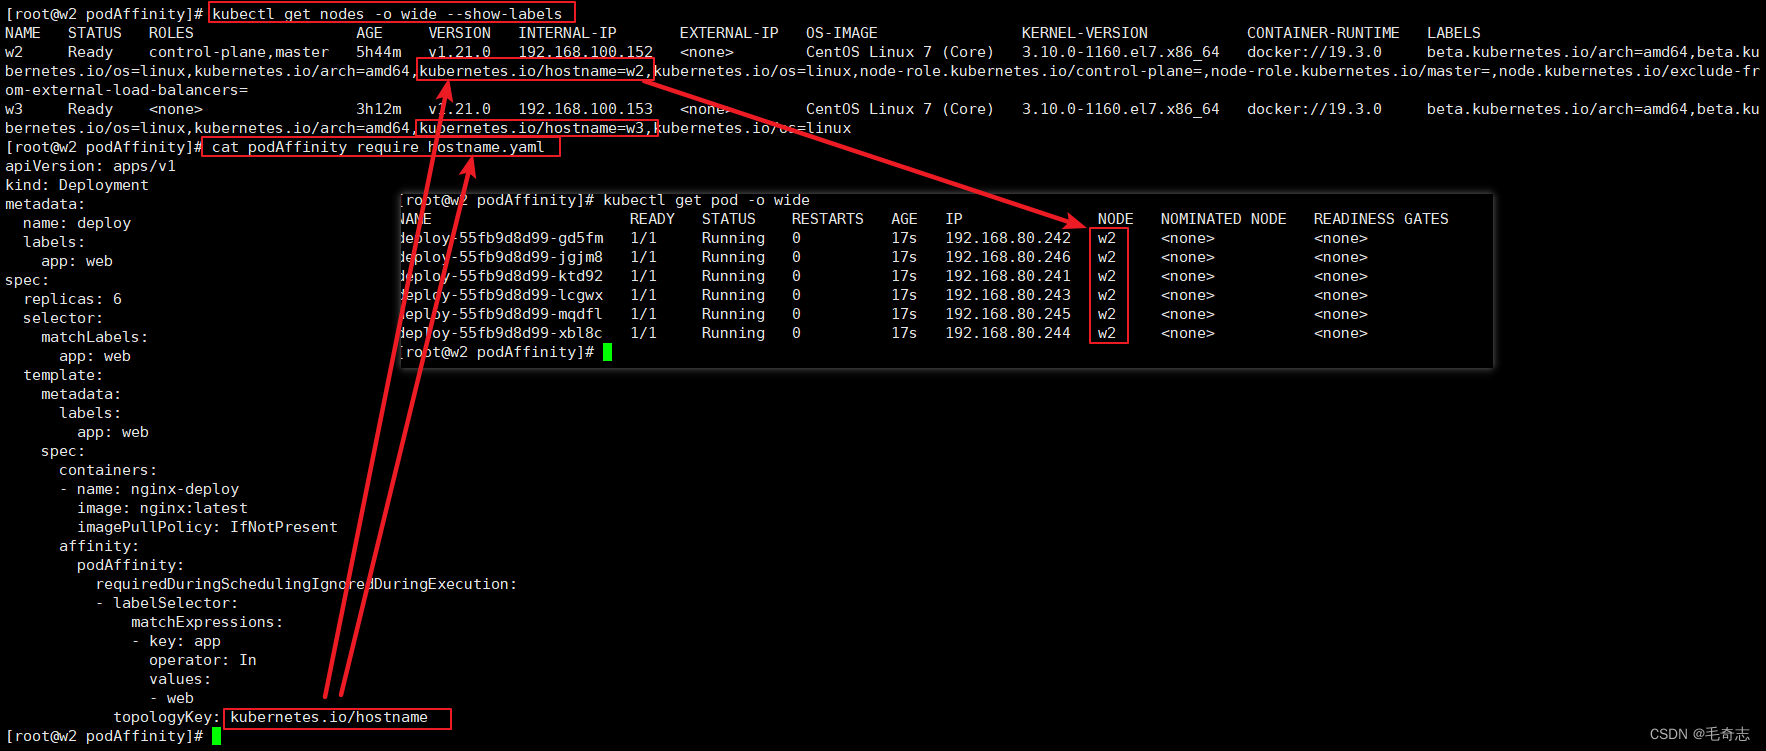Click the 'image: nginx:latest' line
Image resolution: width=1766 pixels, height=751 pixels.
pyautogui.click(x=162, y=508)
